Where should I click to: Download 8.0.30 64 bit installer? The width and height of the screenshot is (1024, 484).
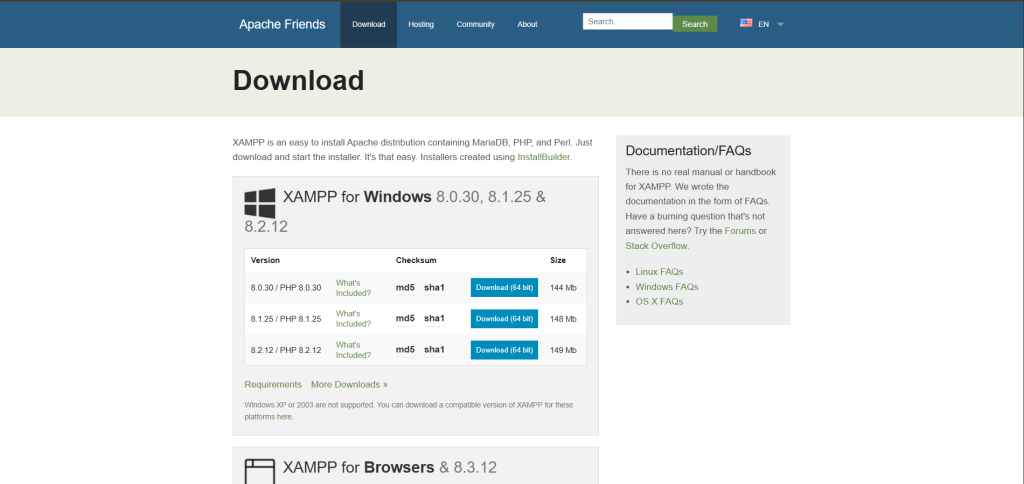[504, 287]
